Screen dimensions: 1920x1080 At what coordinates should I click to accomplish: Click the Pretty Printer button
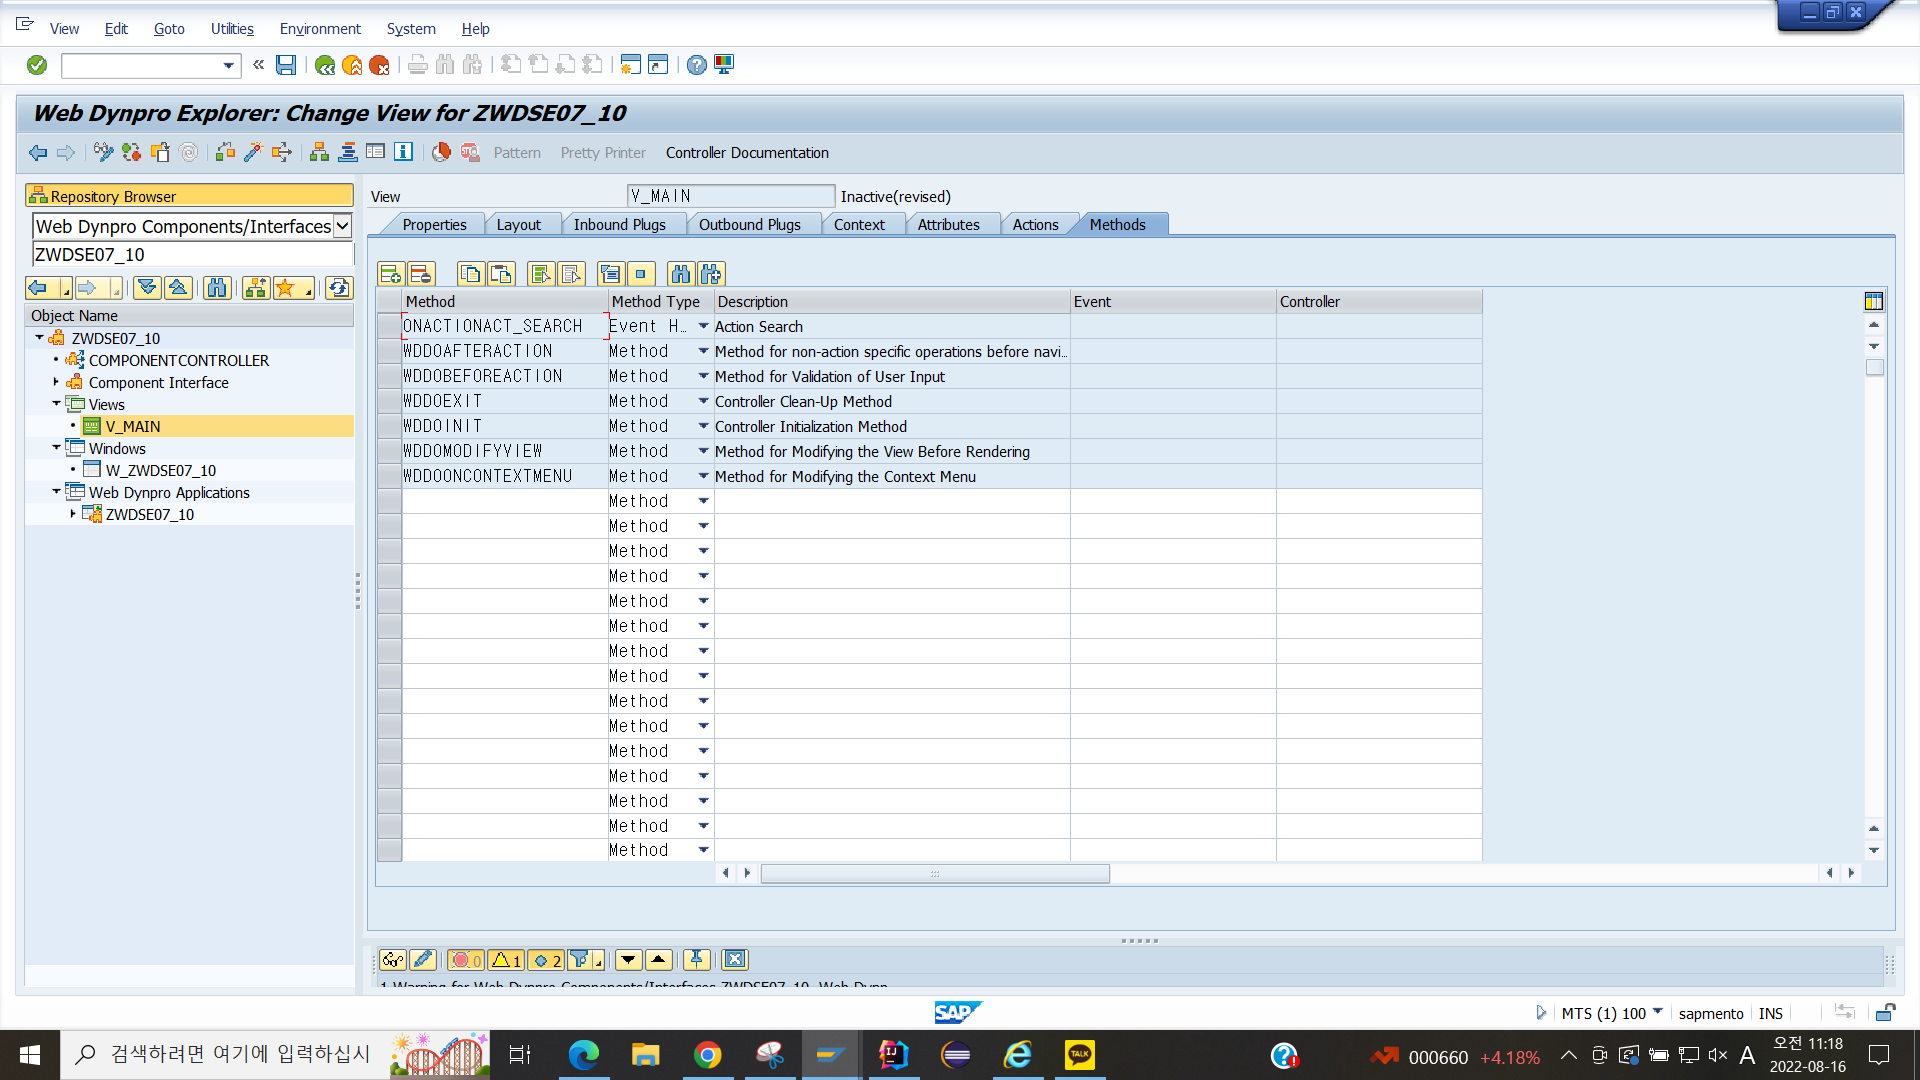point(603,153)
